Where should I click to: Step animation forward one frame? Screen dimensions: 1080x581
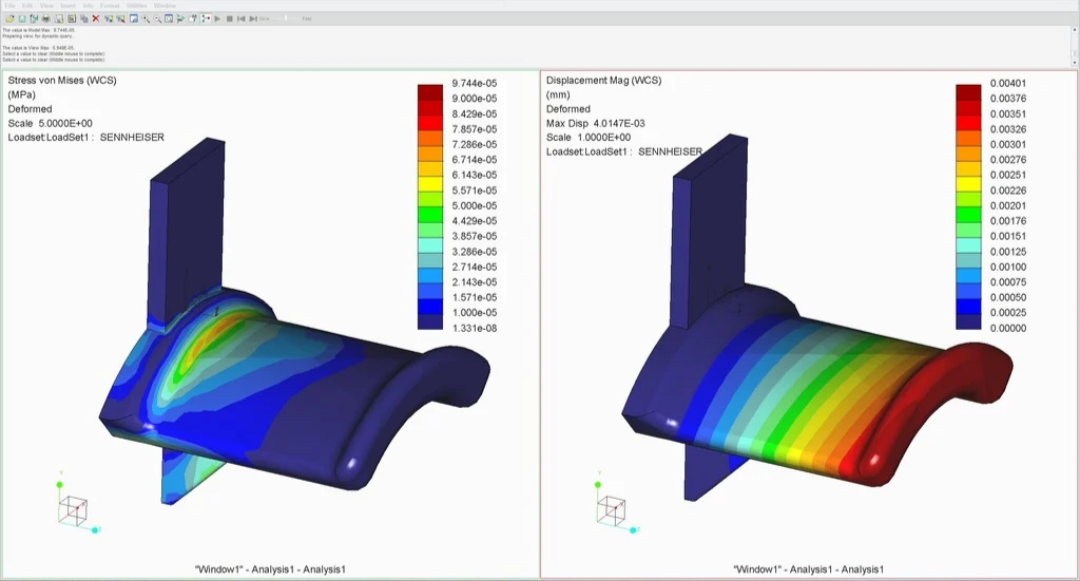click(253, 19)
